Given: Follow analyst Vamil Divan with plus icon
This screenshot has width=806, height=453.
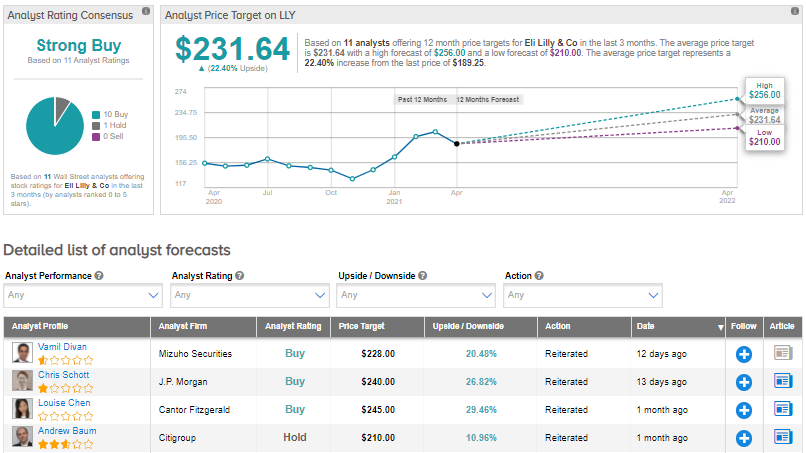Looking at the screenshot, I should [743, 354].
